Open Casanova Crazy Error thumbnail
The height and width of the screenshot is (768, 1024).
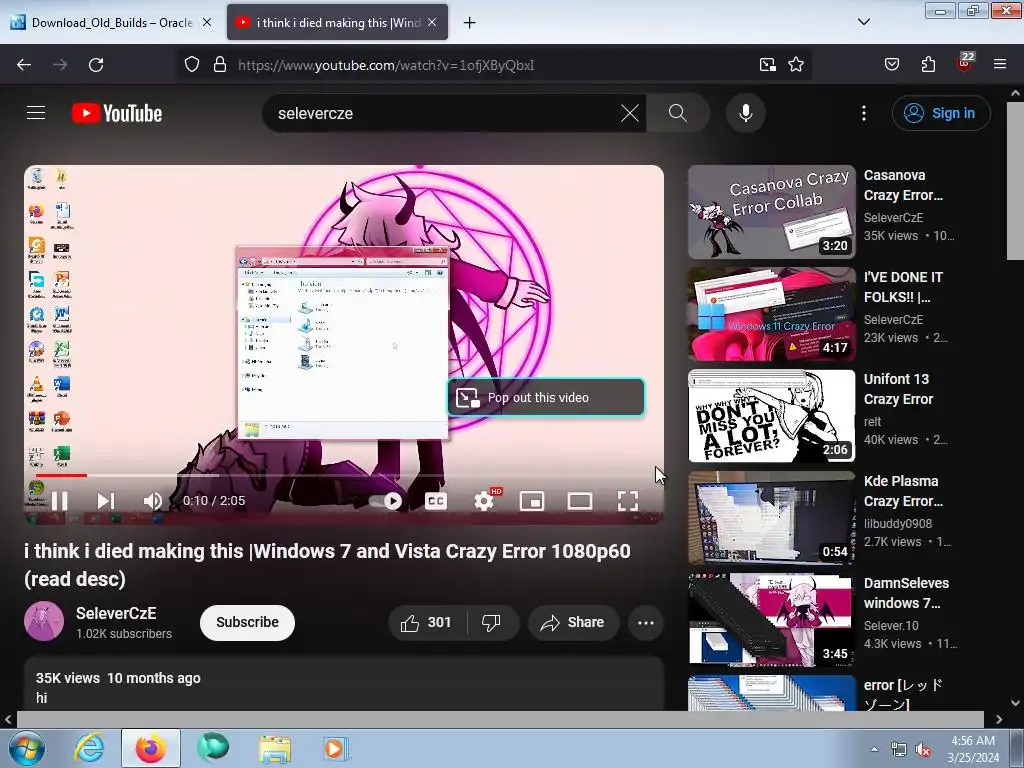[771, 212]
